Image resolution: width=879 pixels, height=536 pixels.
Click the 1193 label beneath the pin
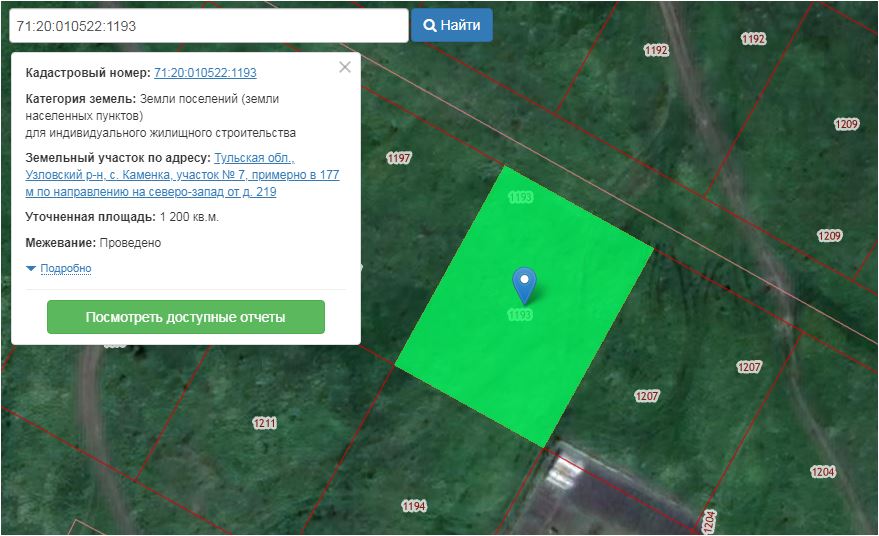[520, 315]
